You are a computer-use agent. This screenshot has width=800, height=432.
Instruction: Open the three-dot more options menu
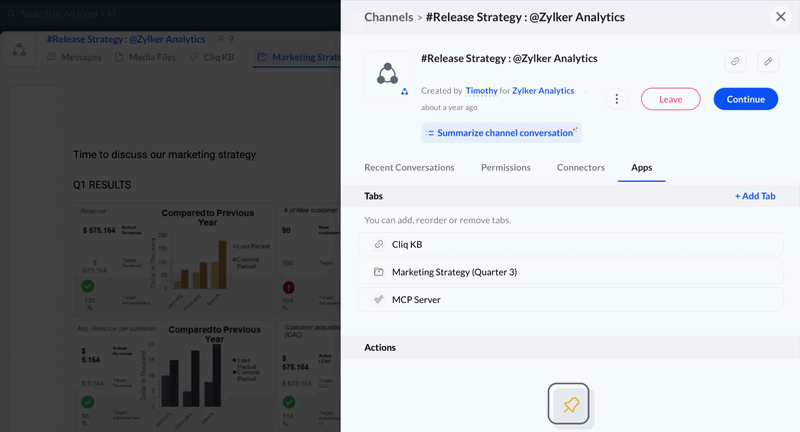click(616, 99)
